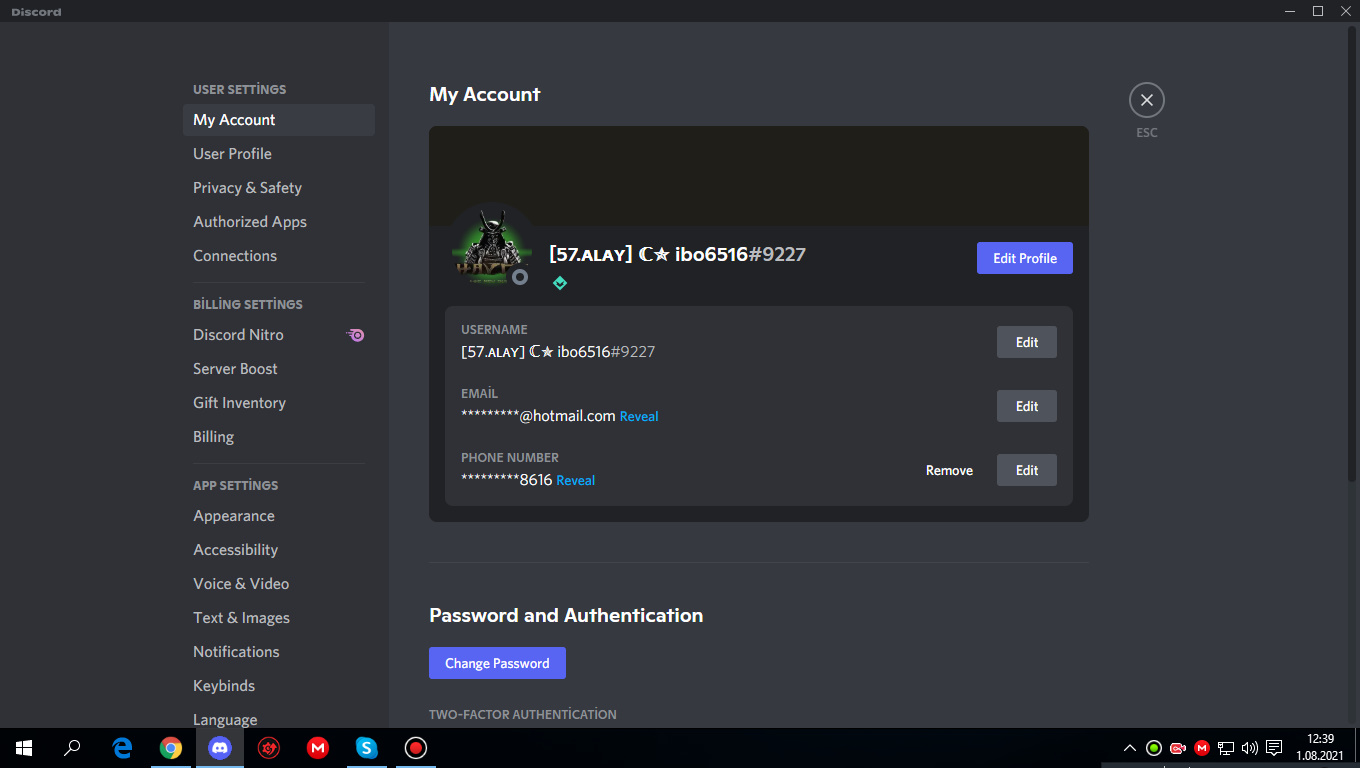Click the Edit Profile button

click(1025, 258)
